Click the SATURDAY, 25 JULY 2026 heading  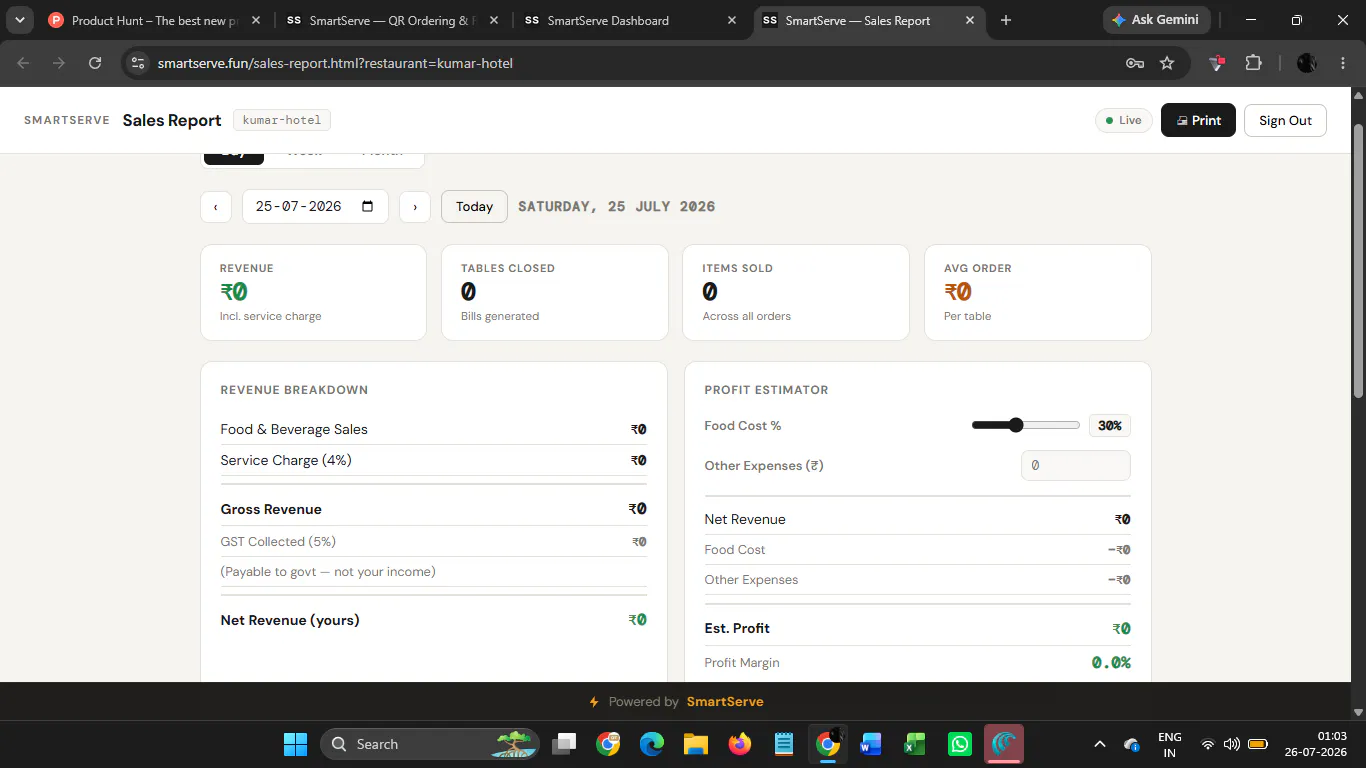click(x=617, y=206)
